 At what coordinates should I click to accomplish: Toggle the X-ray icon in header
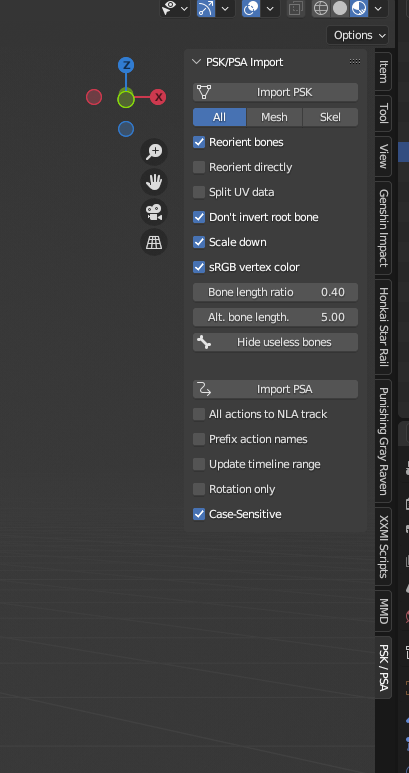(x=296, y=8)
